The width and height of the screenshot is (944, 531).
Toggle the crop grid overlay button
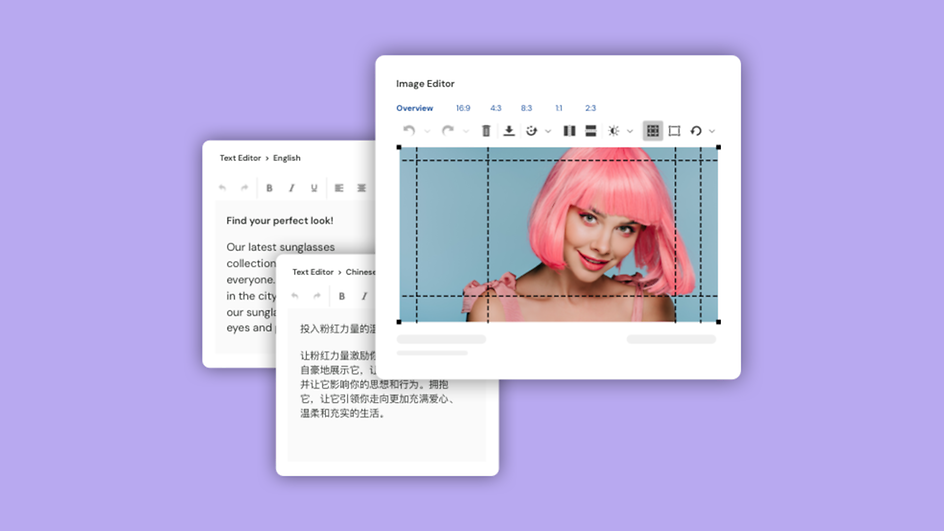click(652, 131)
